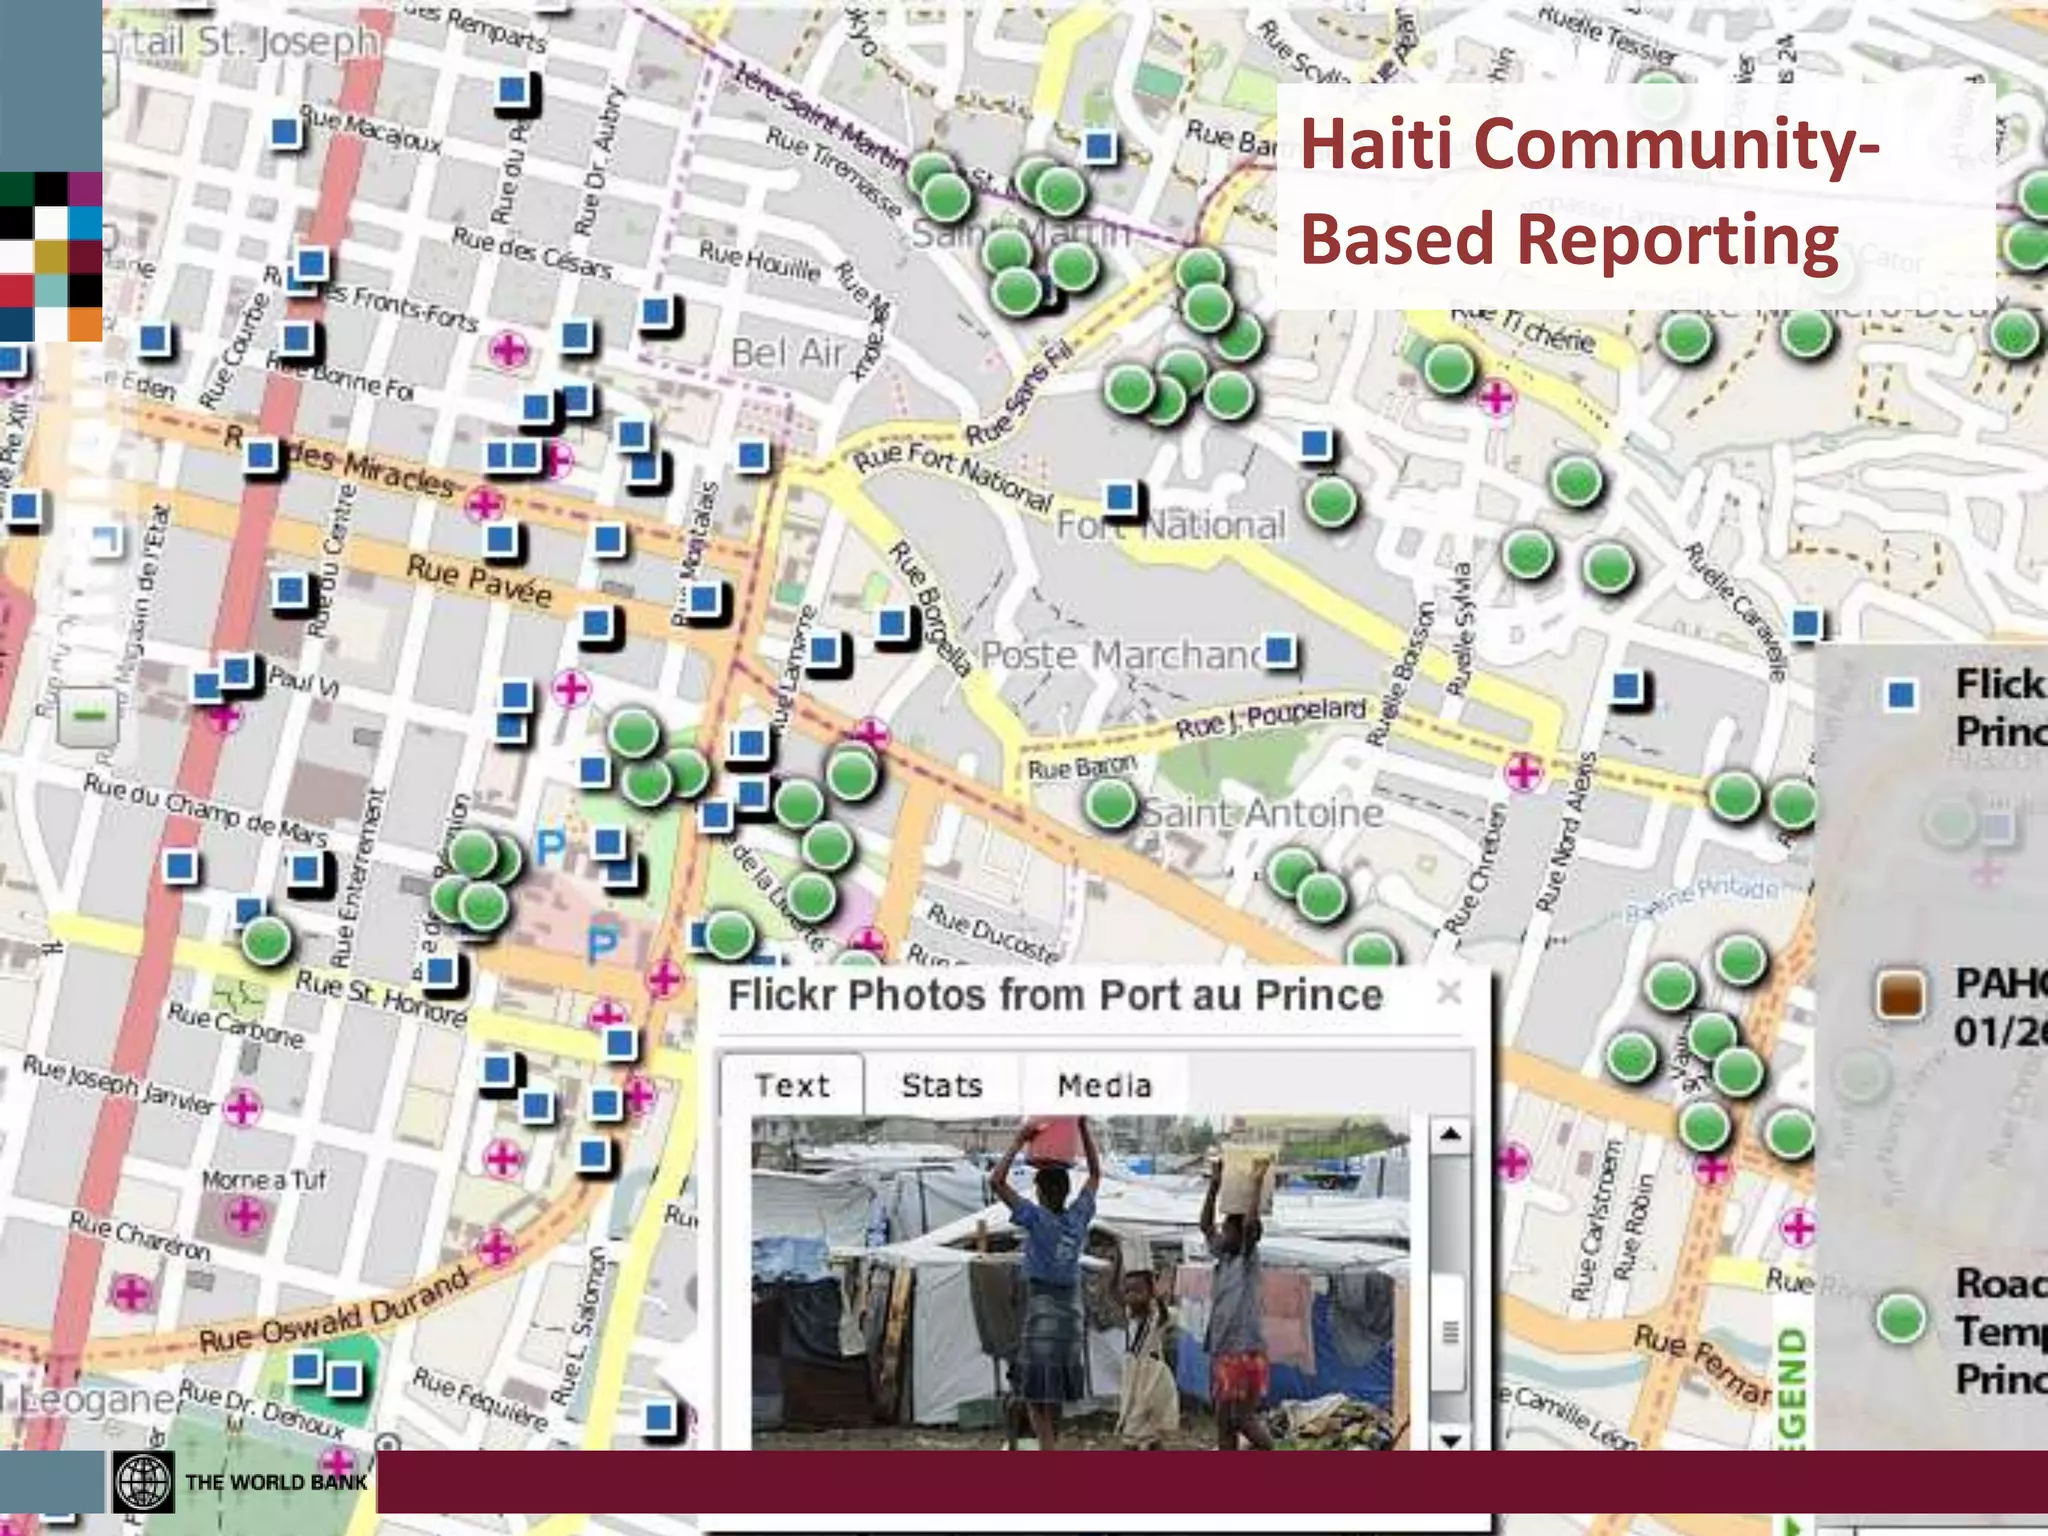Select green marker below Rue Ti chérie label
2048x1536 pixels.
(x=1448, y=368)
